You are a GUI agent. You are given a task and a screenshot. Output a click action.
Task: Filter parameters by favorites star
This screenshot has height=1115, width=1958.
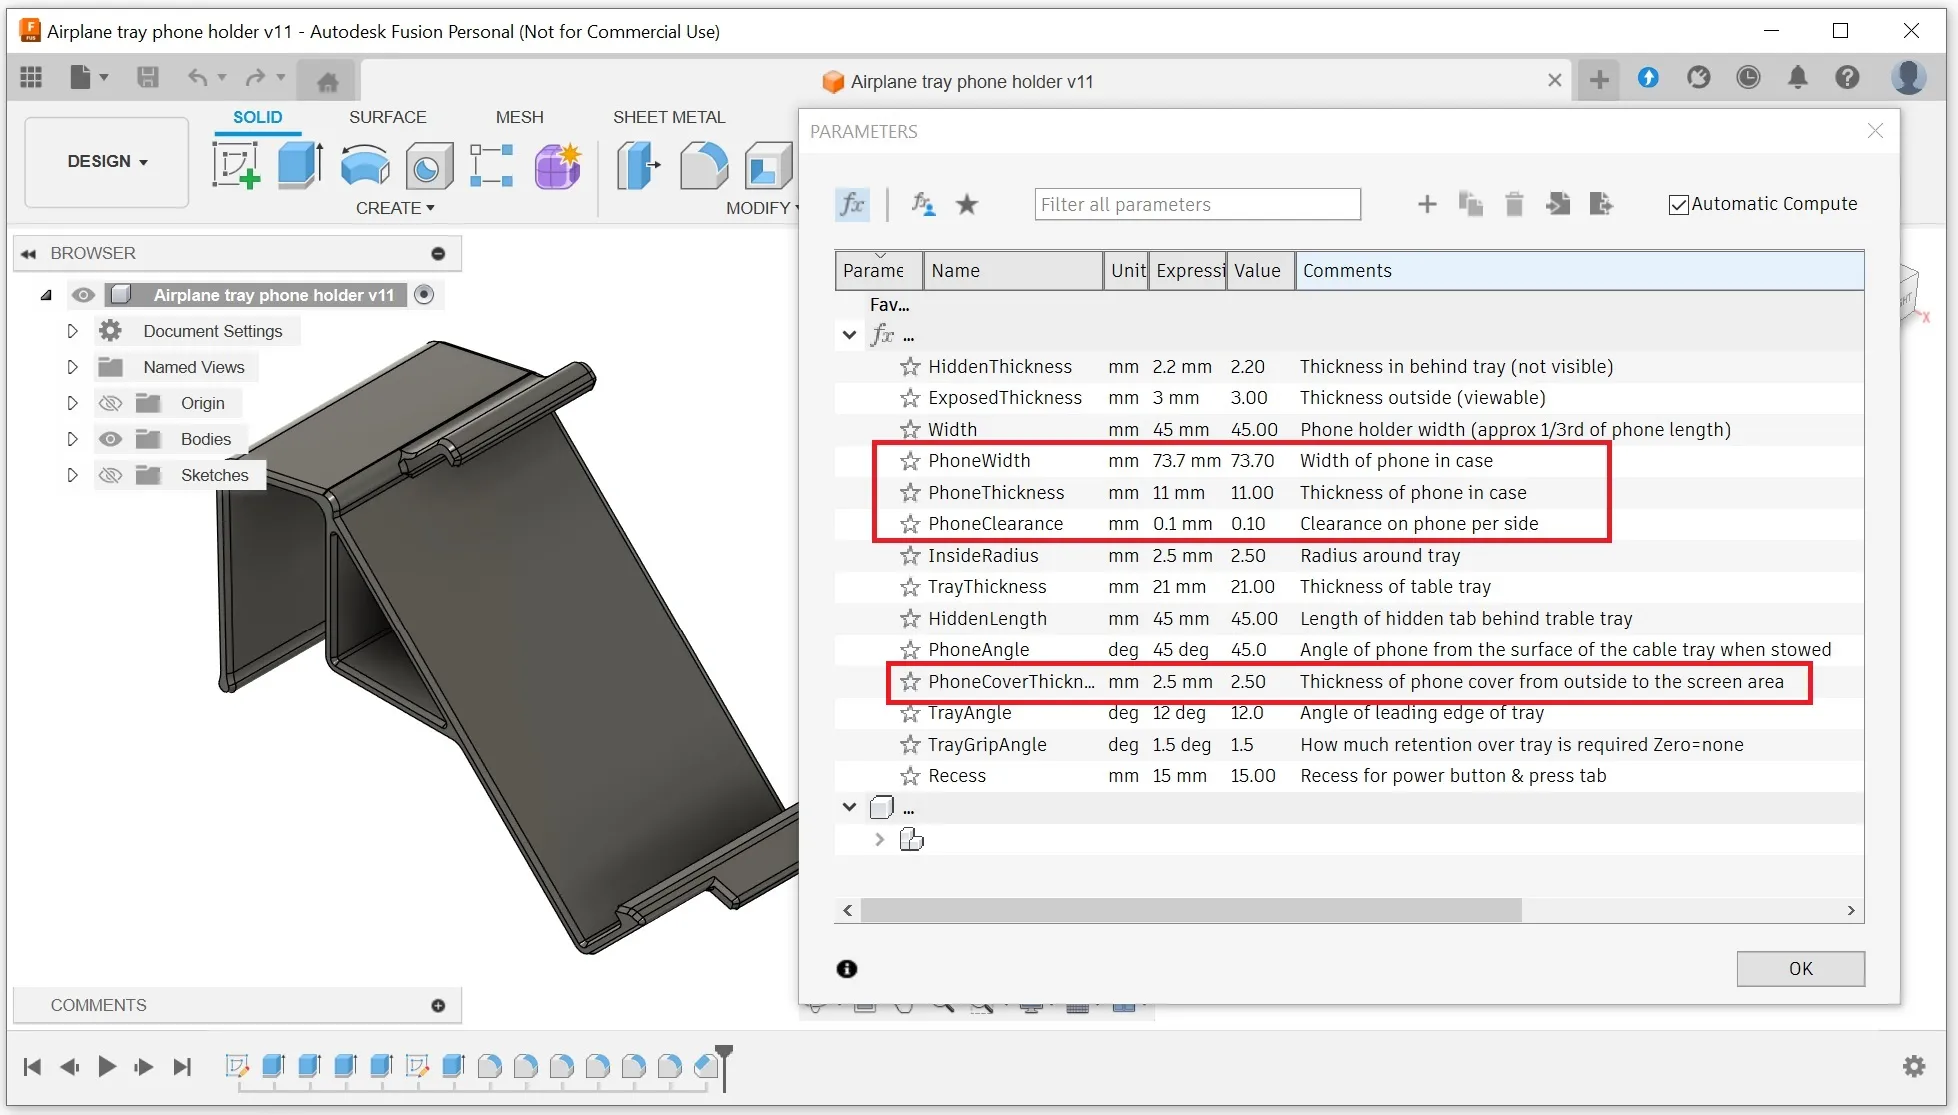967,204
